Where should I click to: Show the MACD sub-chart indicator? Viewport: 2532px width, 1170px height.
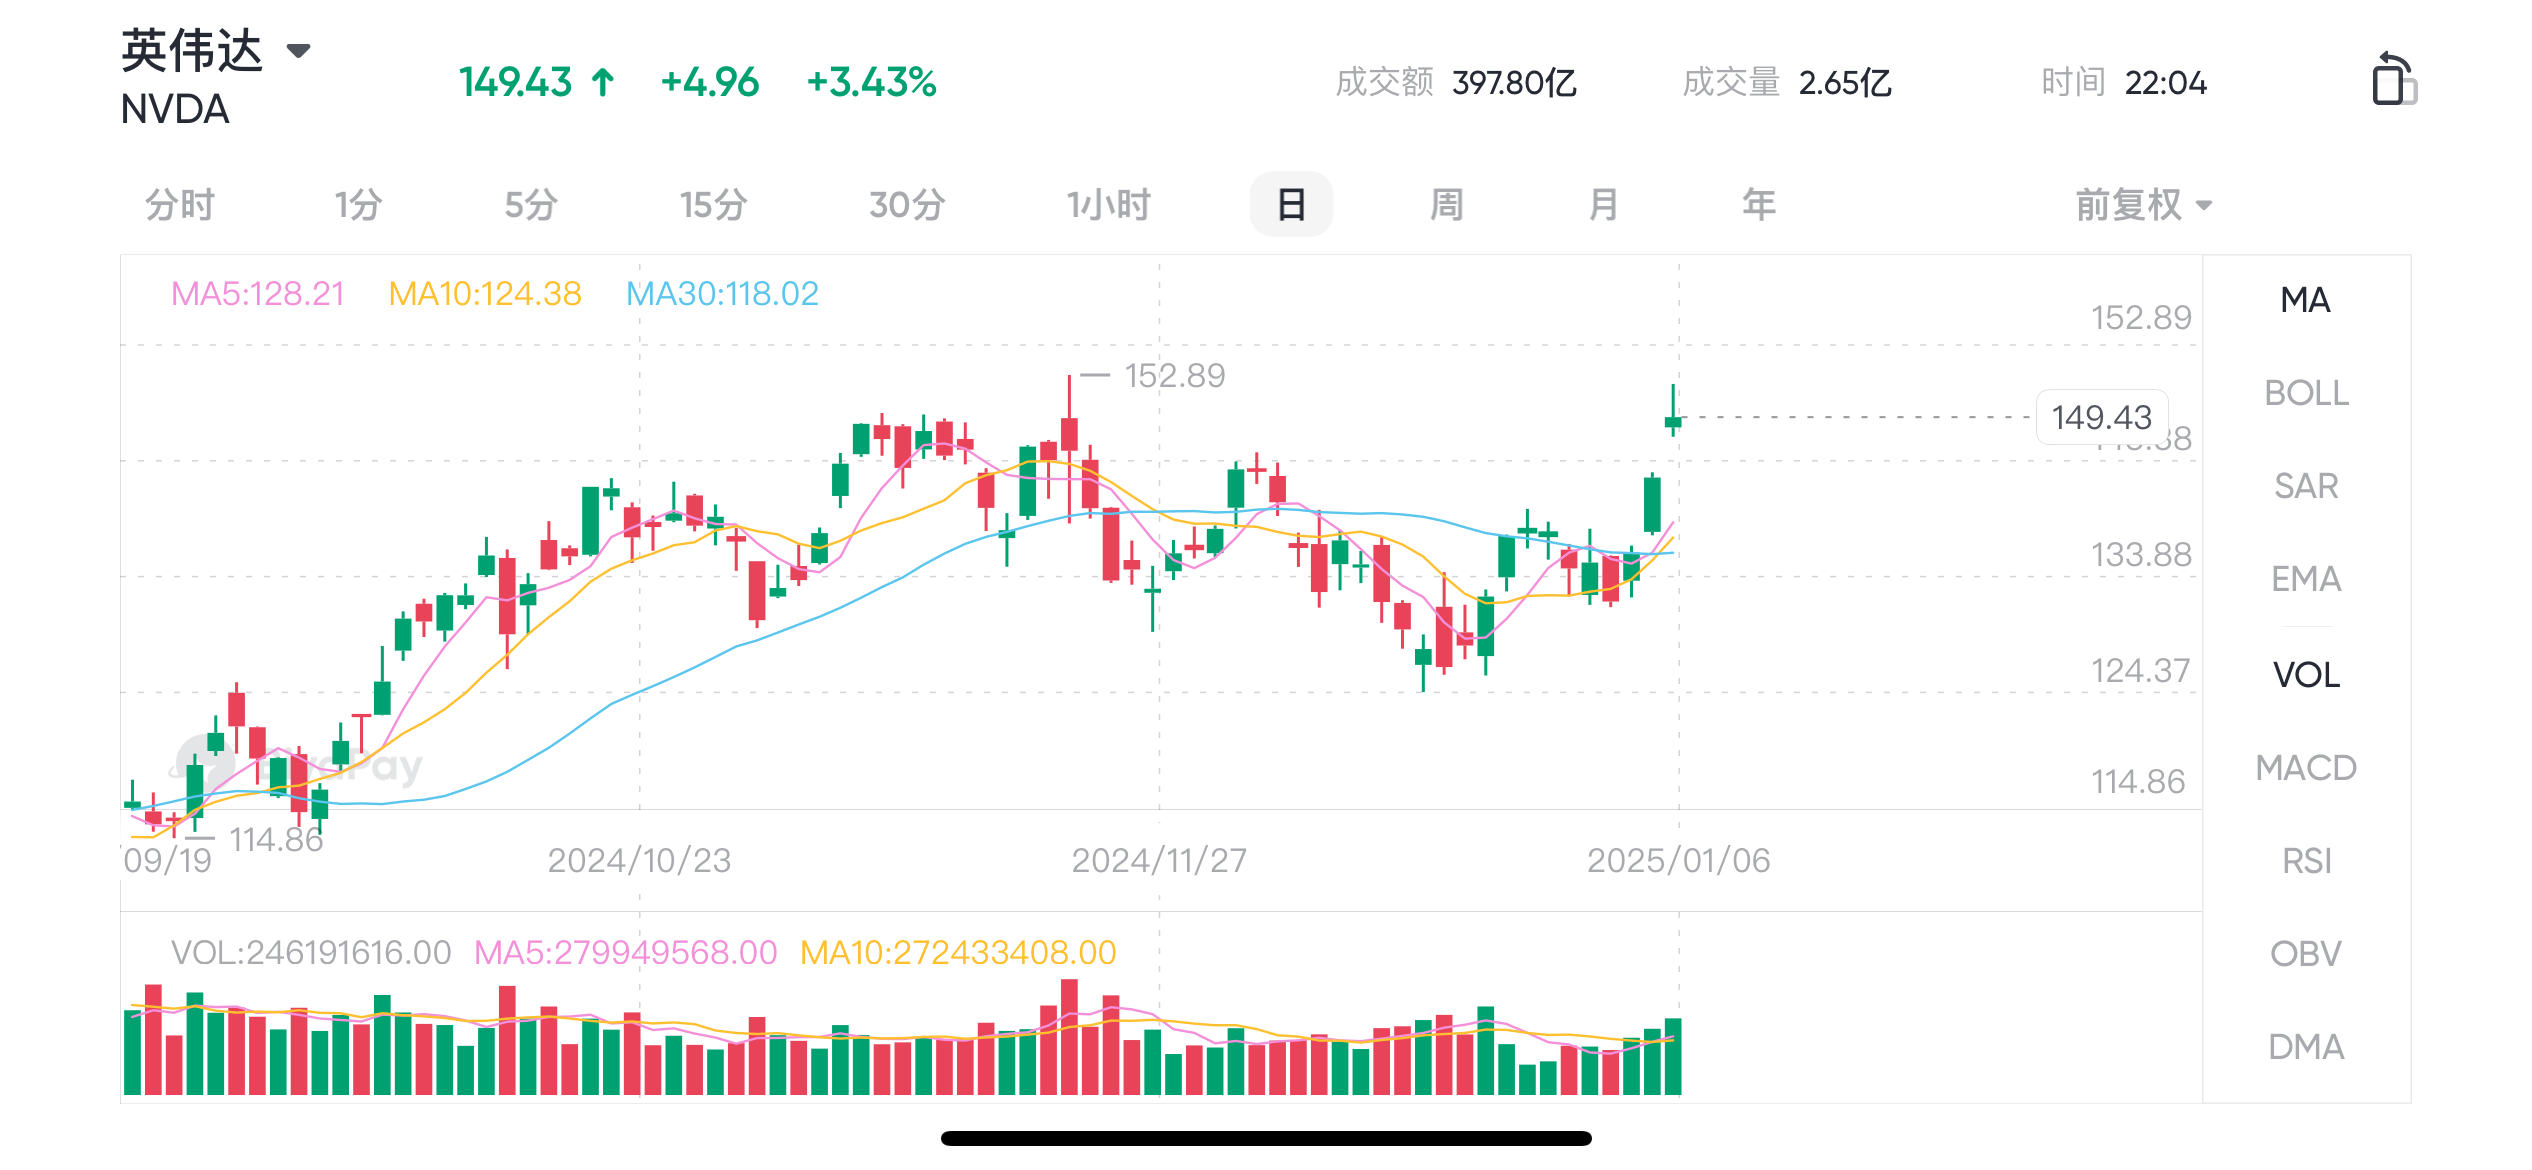(2306, 768)
